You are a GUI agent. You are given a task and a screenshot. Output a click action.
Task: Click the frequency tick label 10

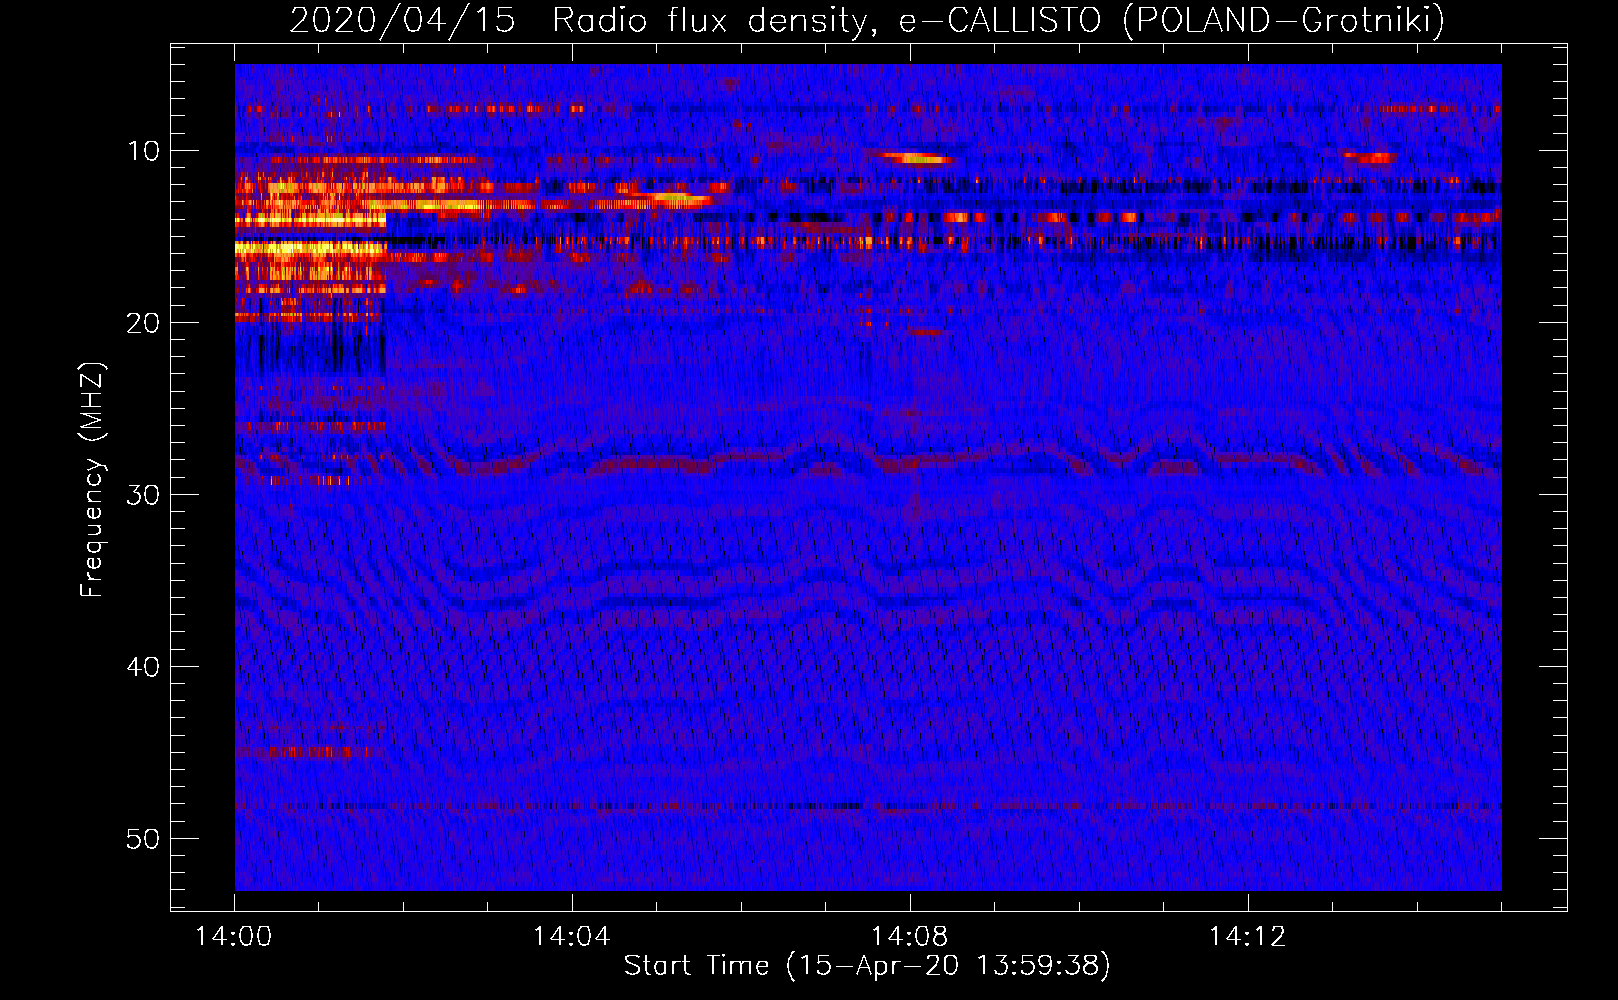pos(144,151)
